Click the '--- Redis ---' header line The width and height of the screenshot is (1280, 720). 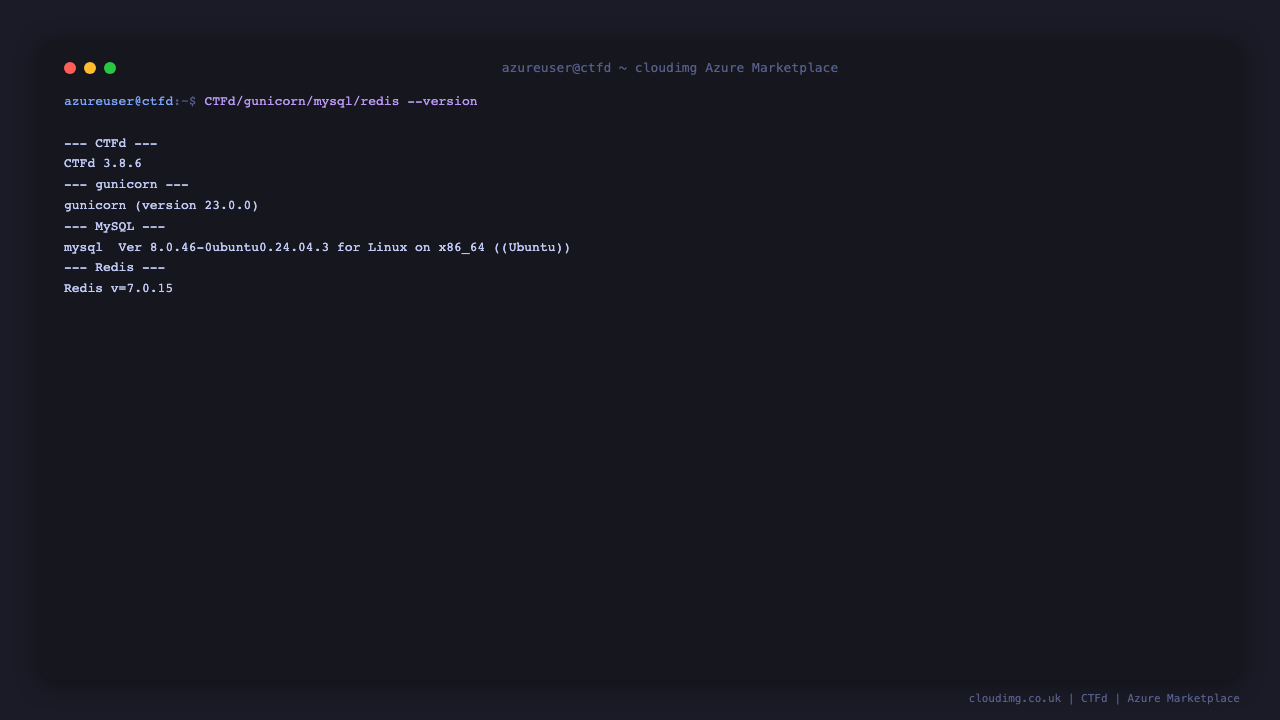click(115, 268)
